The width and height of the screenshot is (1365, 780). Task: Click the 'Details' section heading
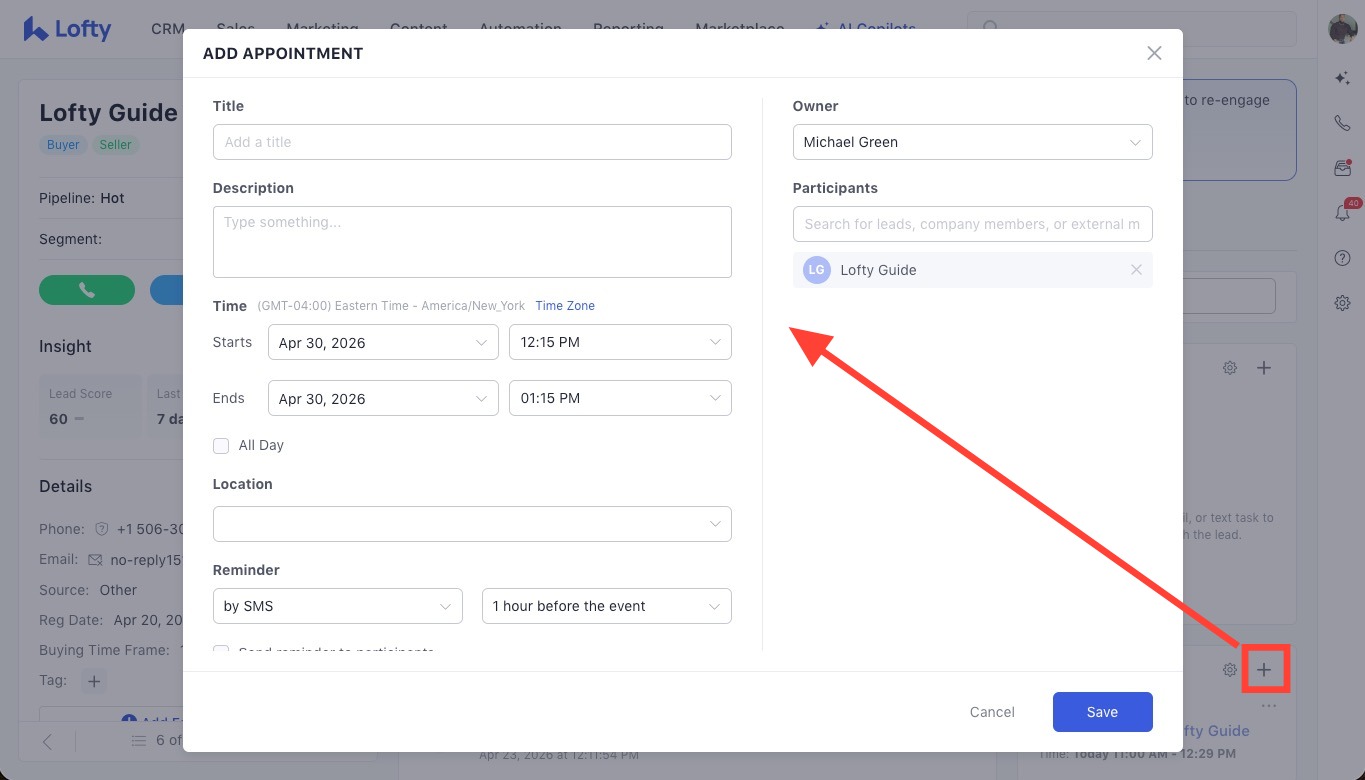coord(65,486)
